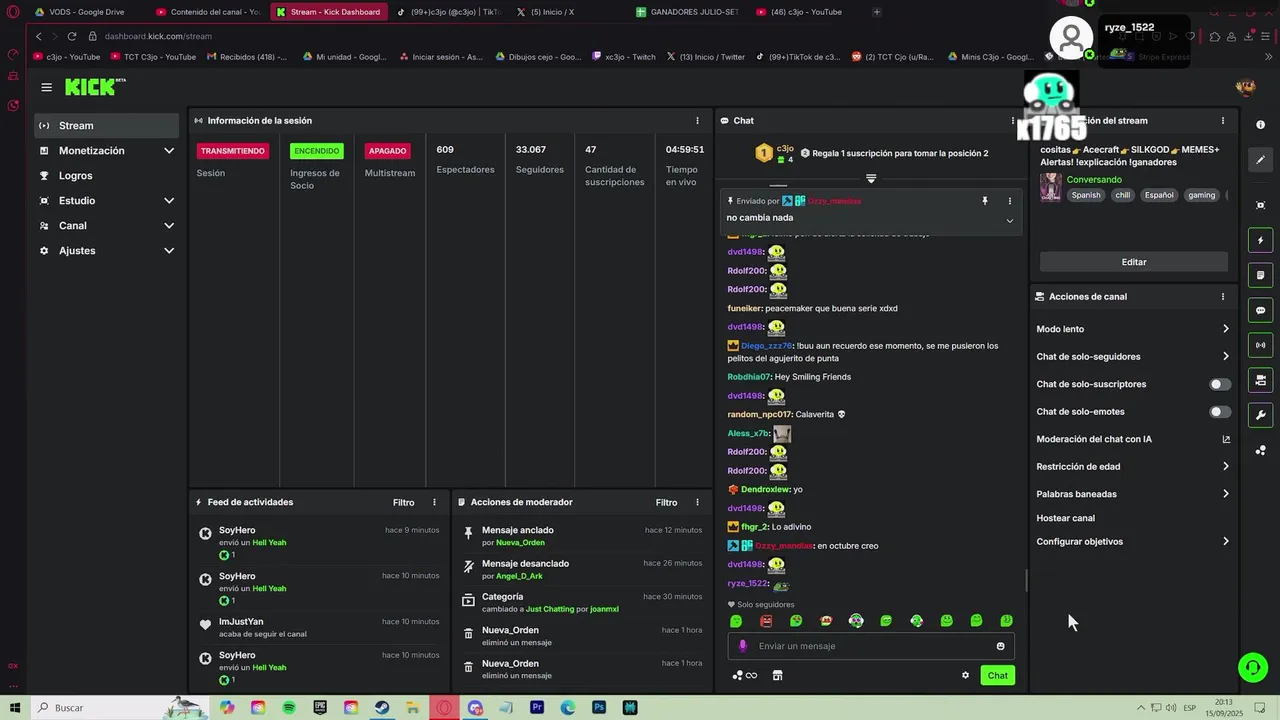Open the Feed de actividades Filtro
This screenshot has width=1280, height=720.
point(403,502)
